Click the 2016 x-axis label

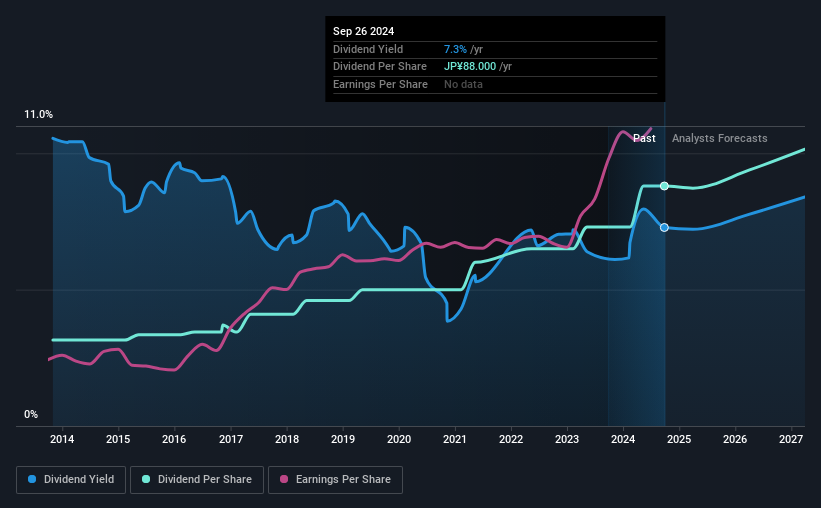click(174, 439)
